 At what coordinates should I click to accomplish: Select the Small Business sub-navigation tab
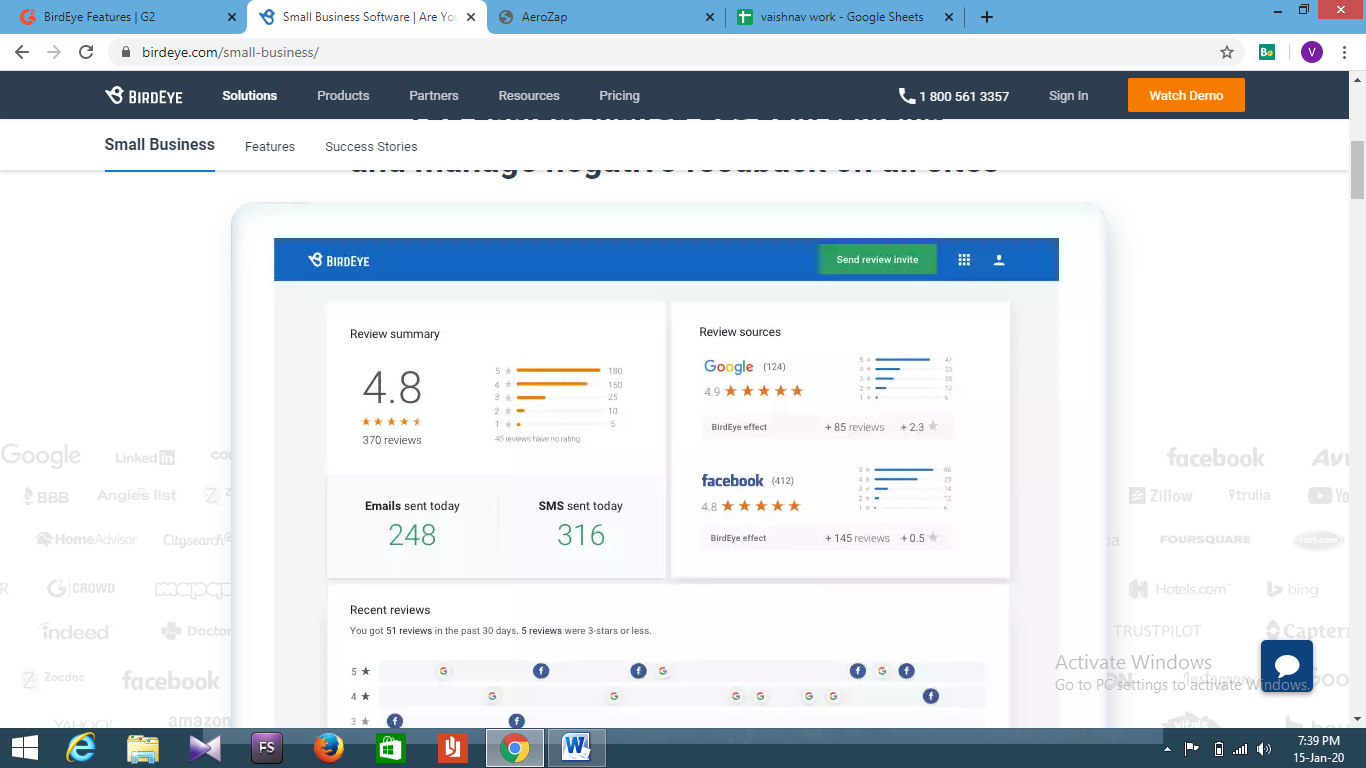(x=160, y=145)
